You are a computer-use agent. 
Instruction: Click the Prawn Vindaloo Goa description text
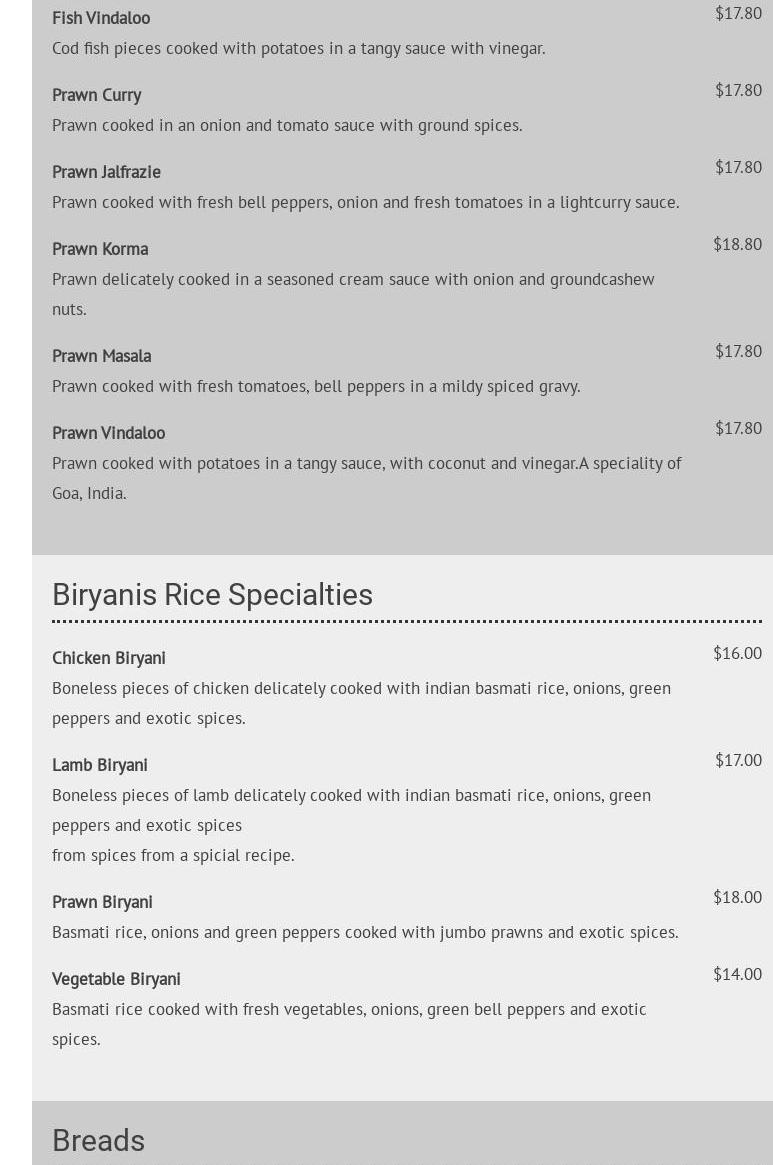366,478
